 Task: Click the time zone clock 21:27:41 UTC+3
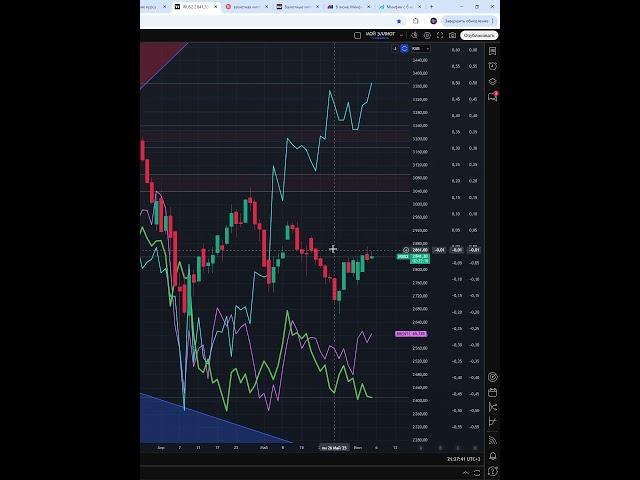(x=463, y=459)
